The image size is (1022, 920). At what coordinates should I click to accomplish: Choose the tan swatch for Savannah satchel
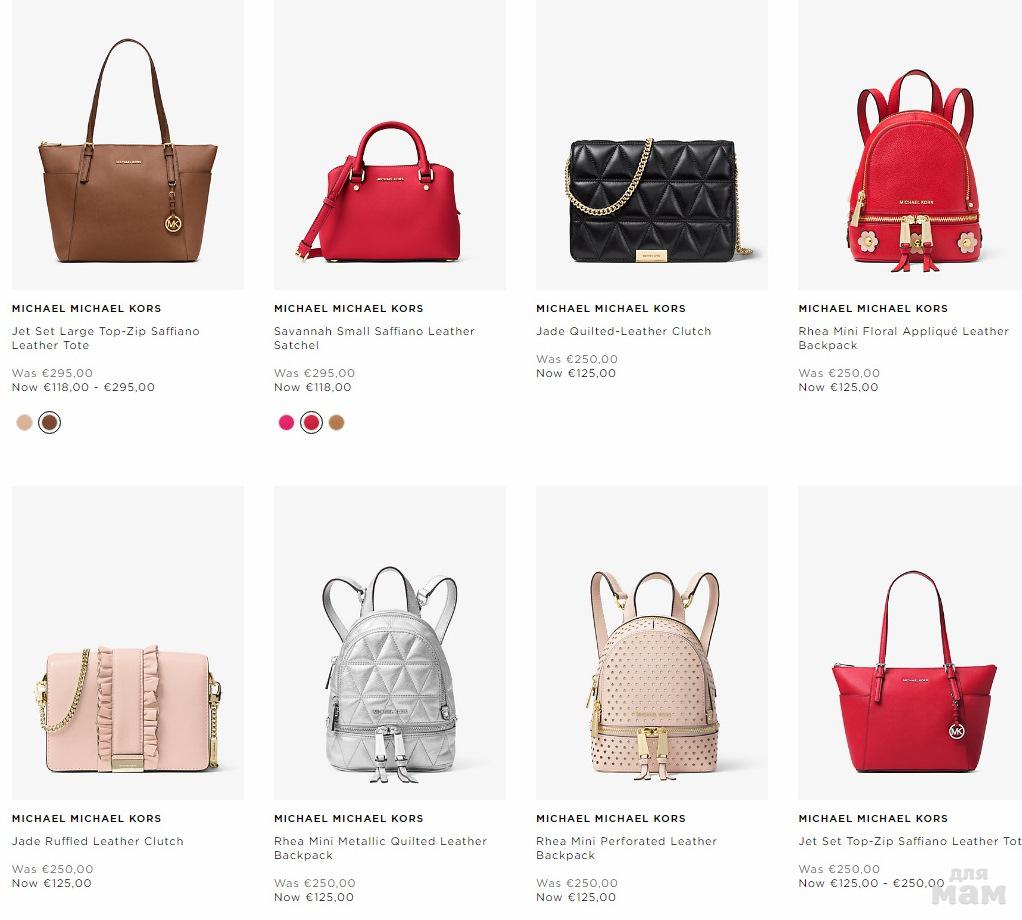point(336,422)
